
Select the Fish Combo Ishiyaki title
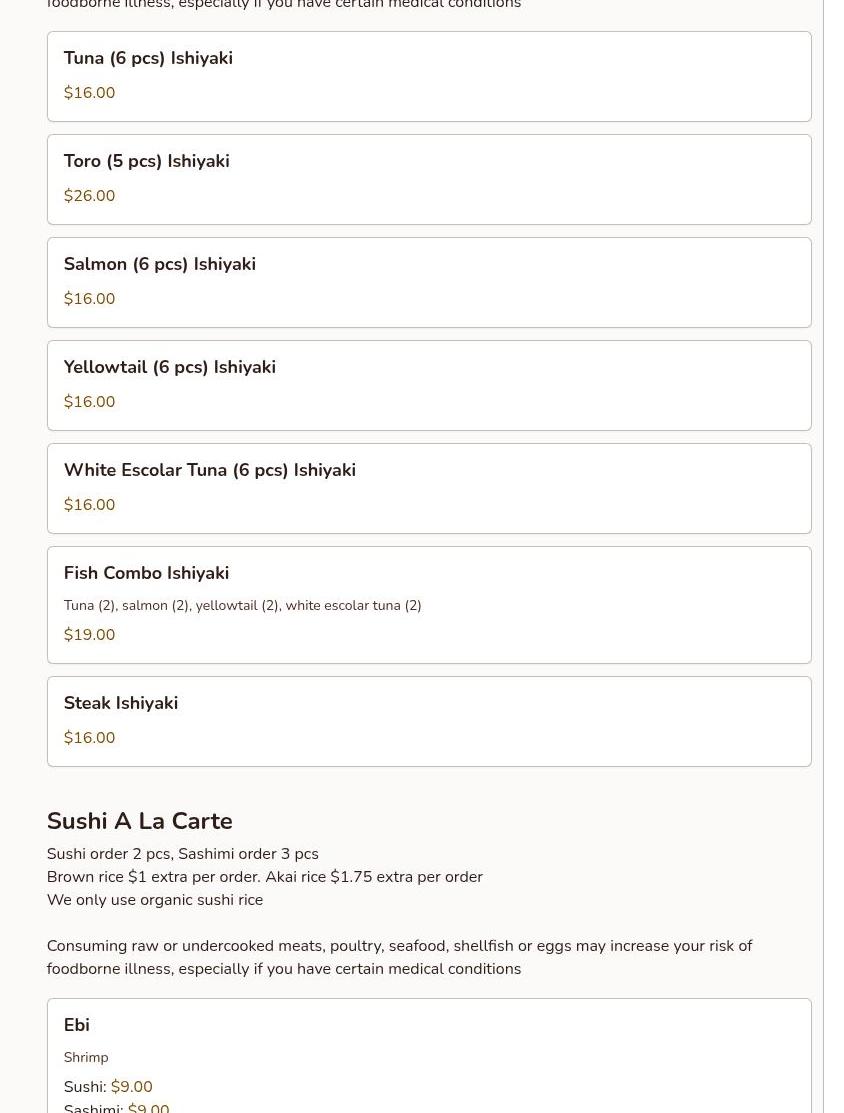[x=146, y=574]
